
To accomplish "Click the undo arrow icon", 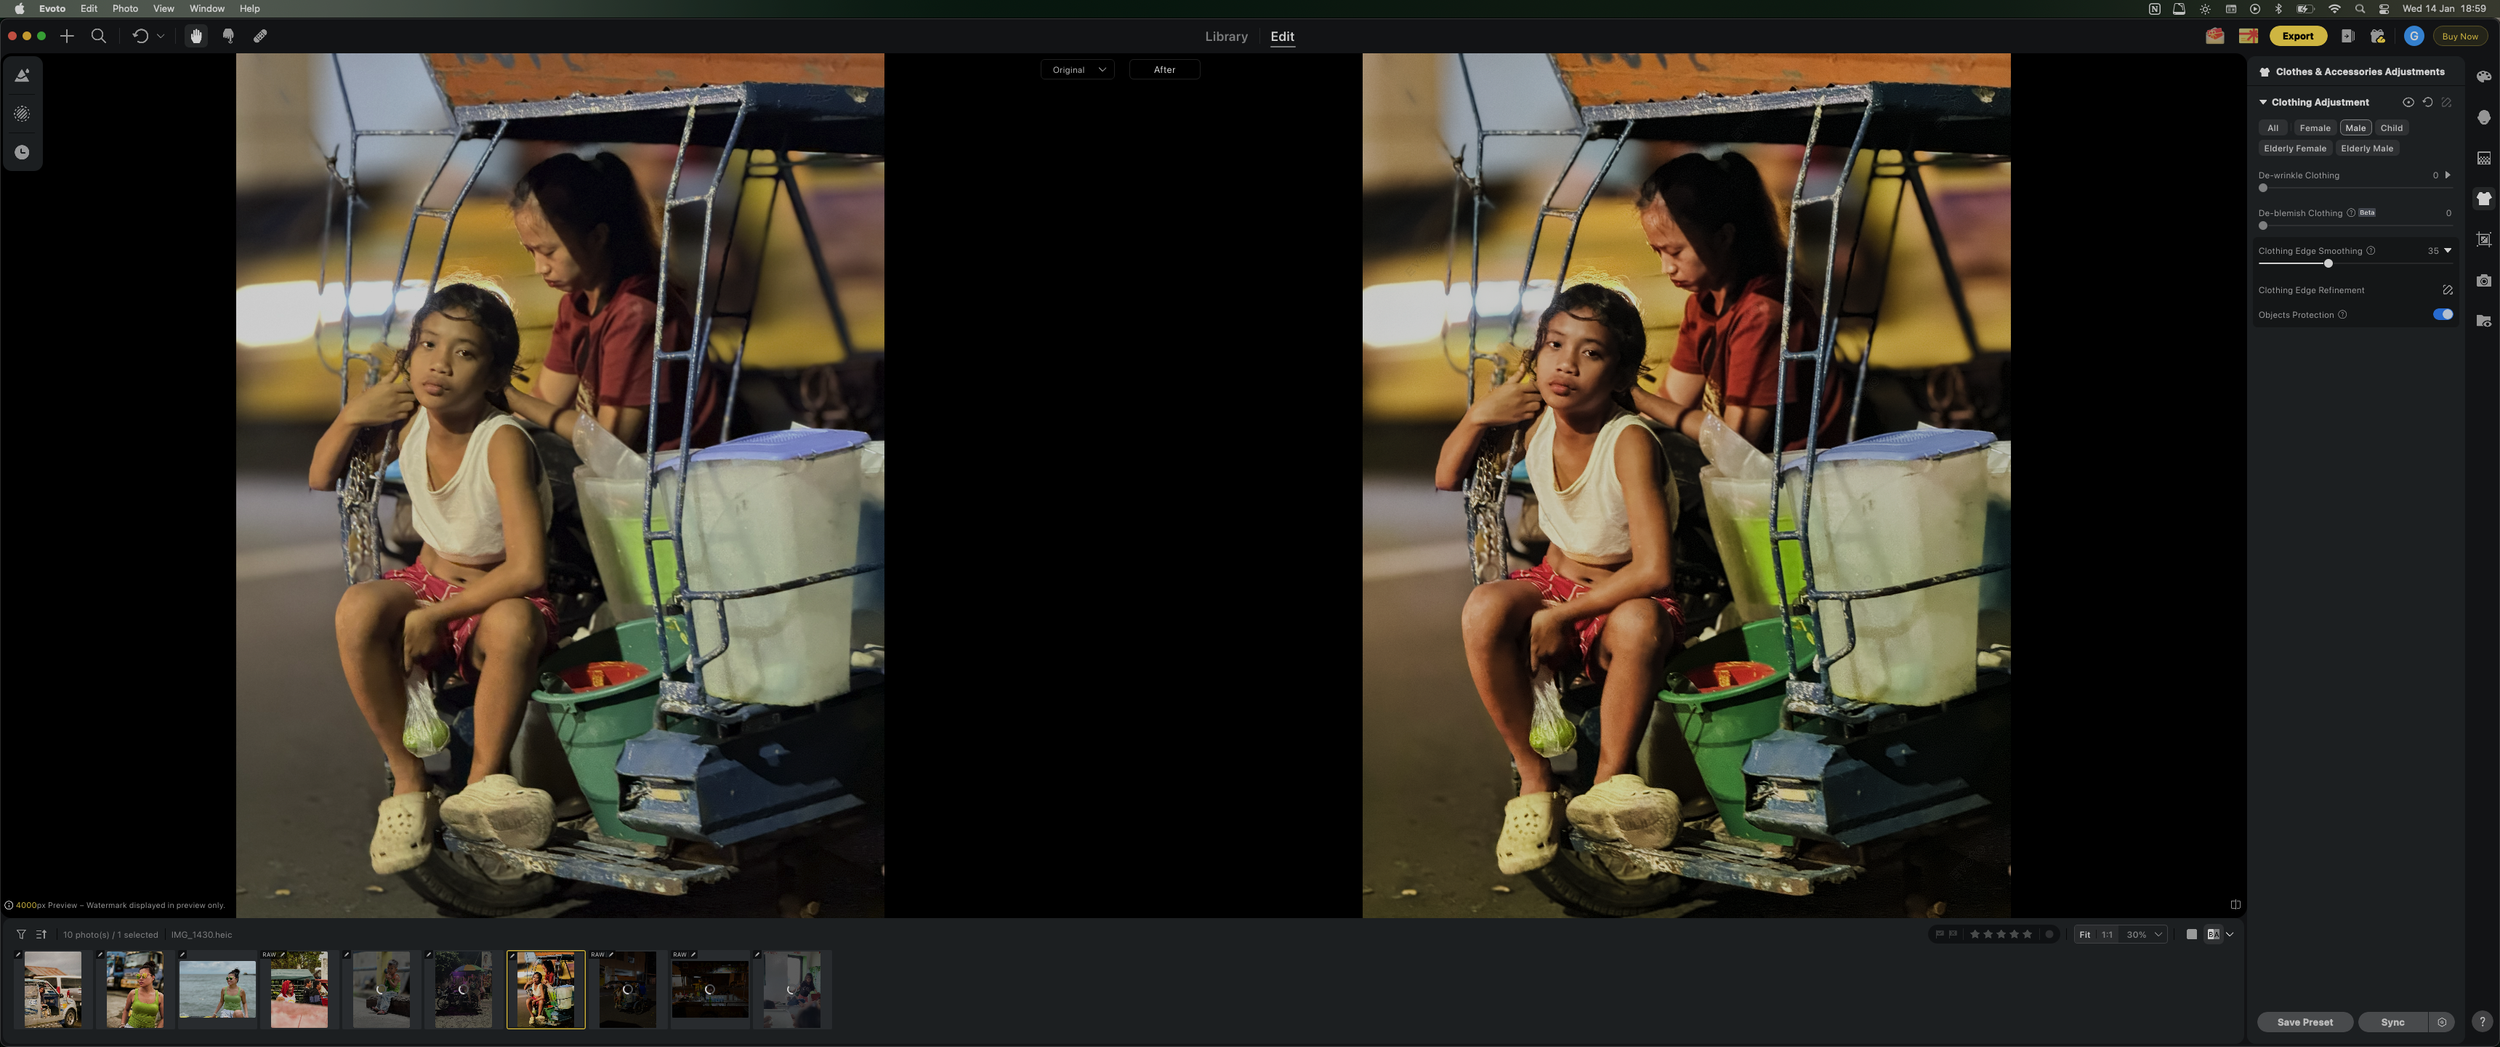I will [x=140, y=36].
